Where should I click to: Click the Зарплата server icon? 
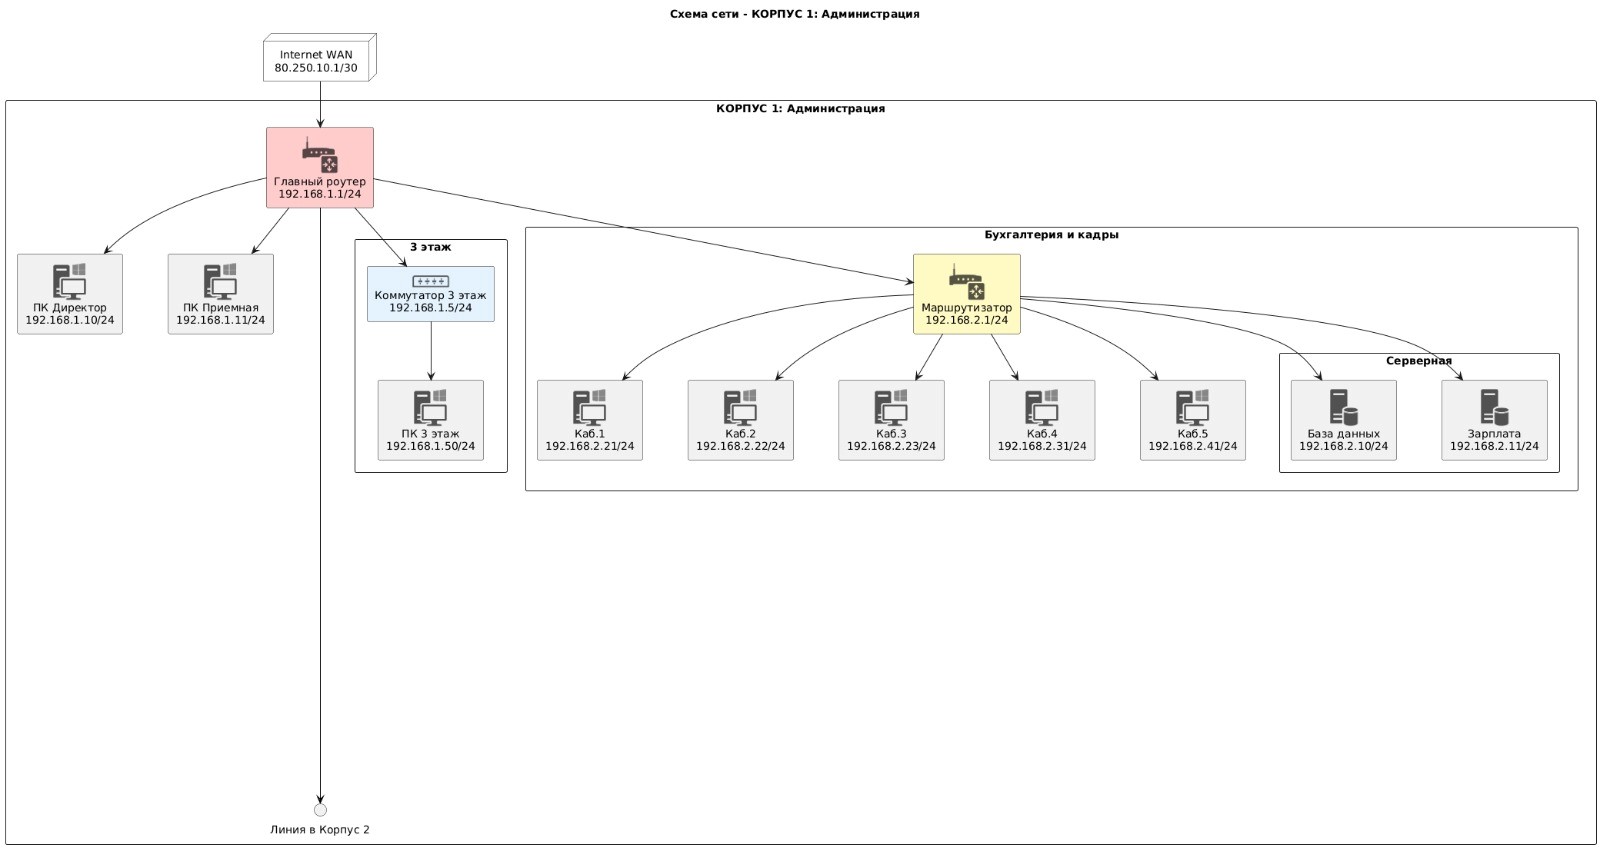pos(1494,407)
